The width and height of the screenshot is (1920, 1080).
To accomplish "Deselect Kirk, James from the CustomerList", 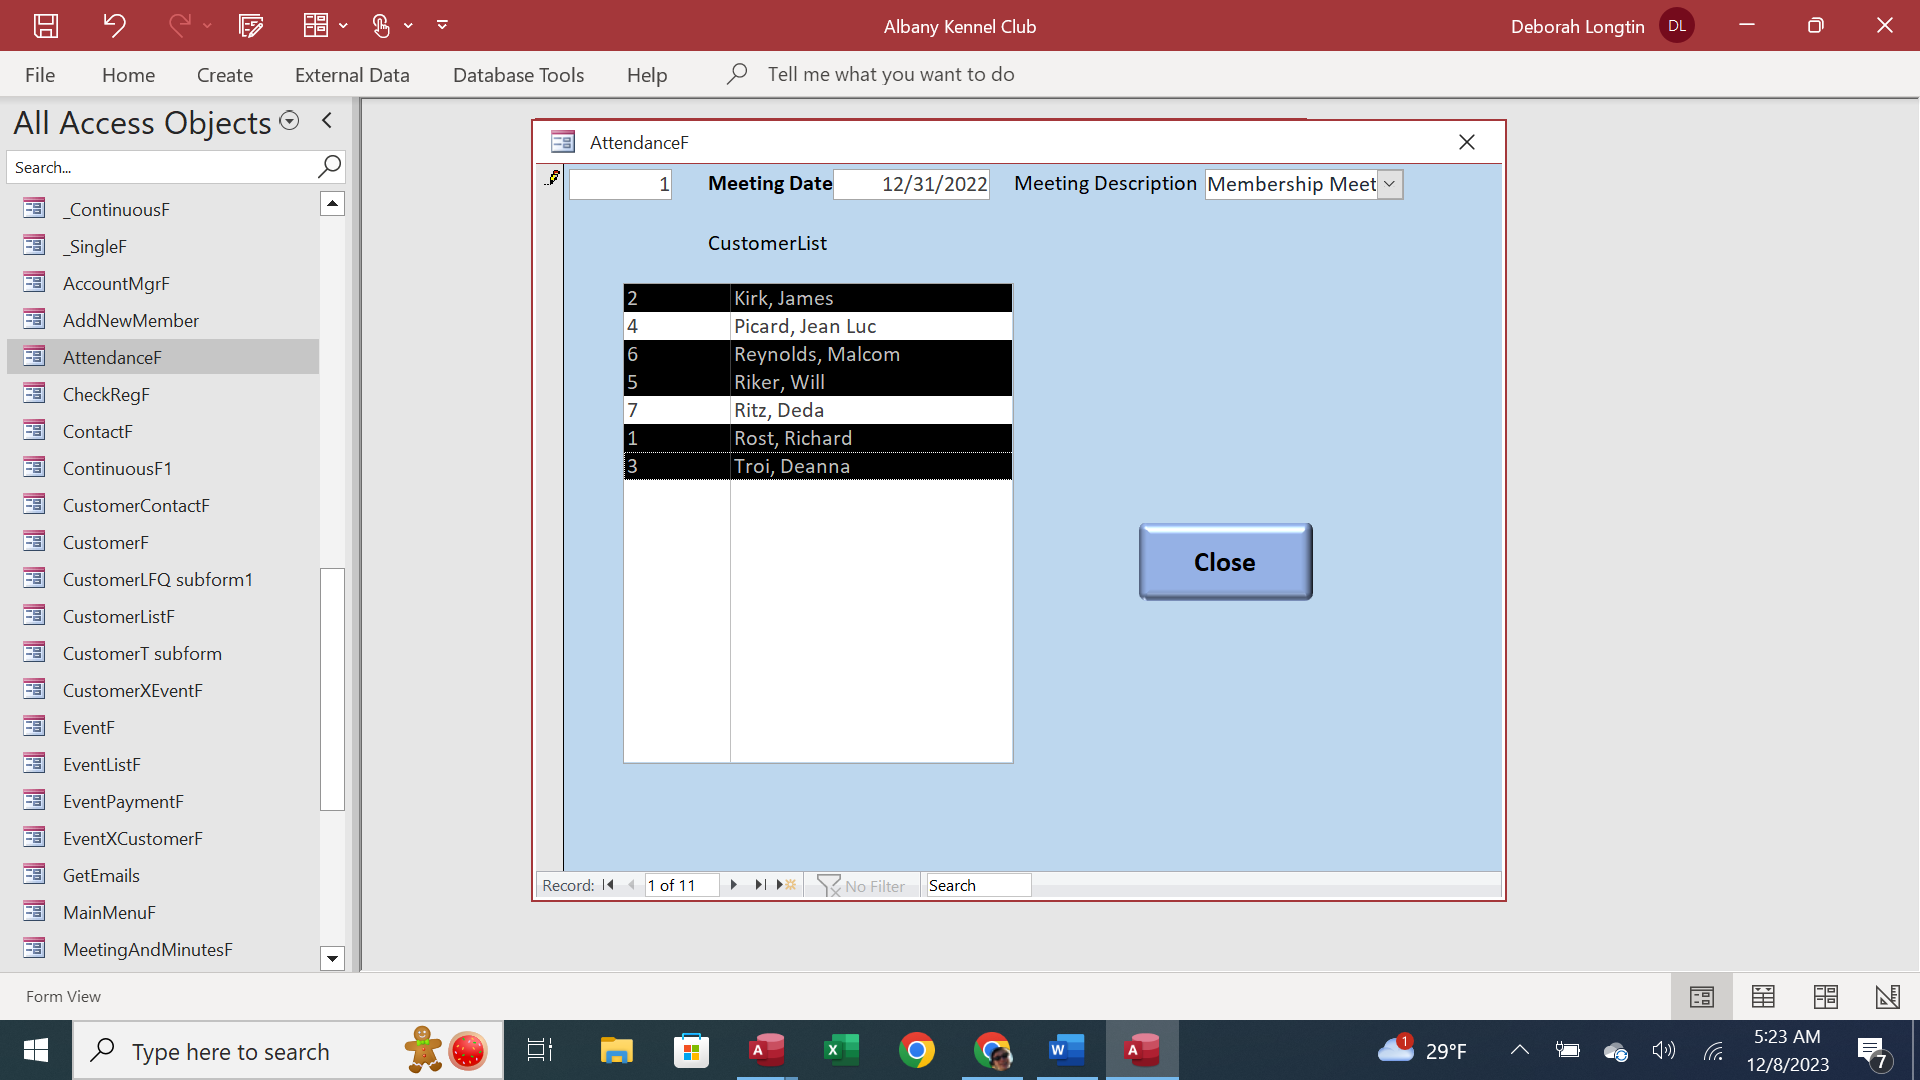I will [x=817, y=297].
